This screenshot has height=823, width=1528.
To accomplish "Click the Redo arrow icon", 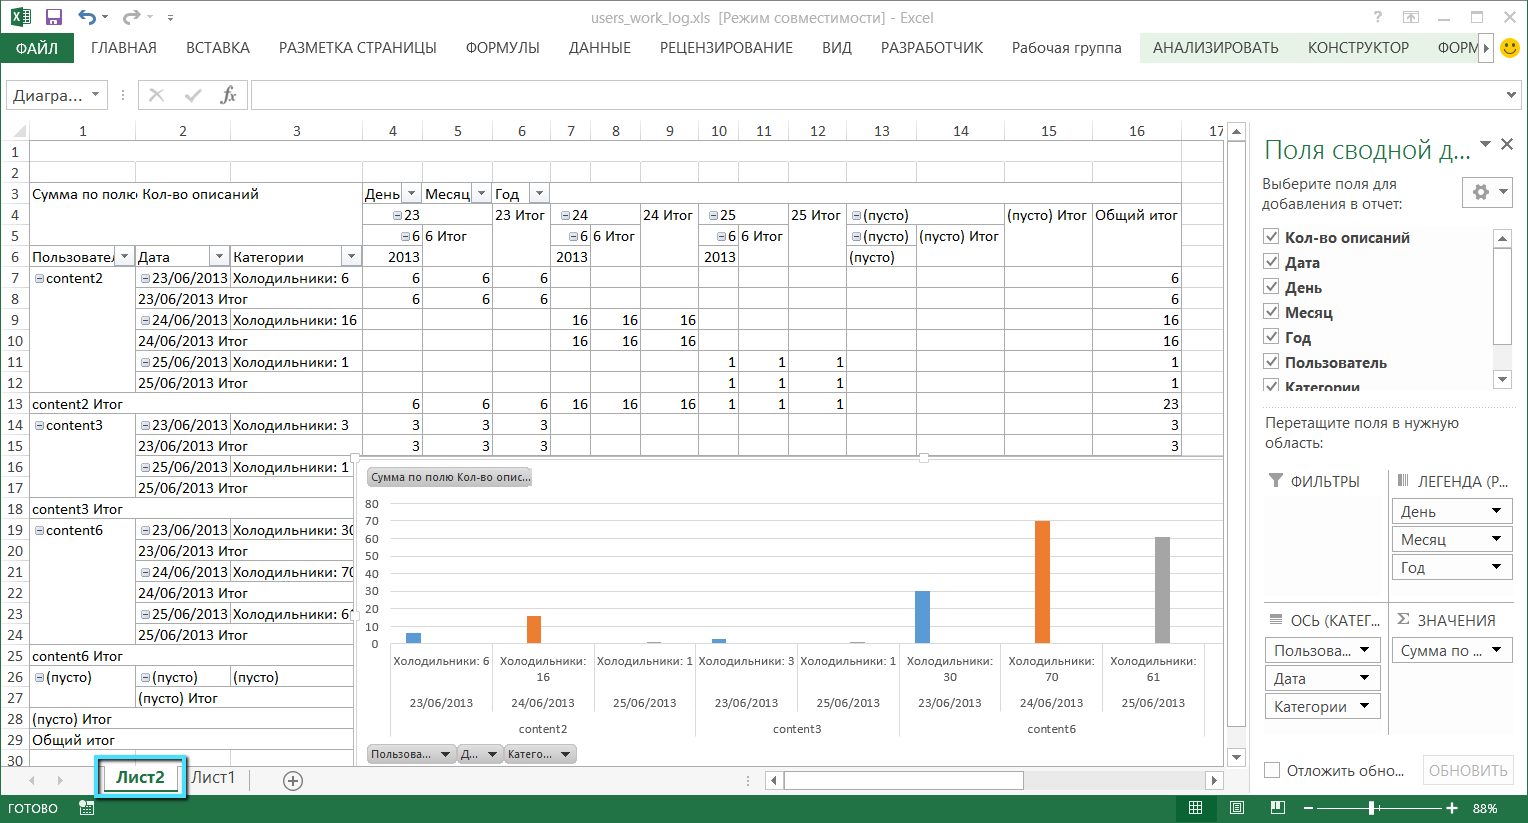I will point(131,17).
